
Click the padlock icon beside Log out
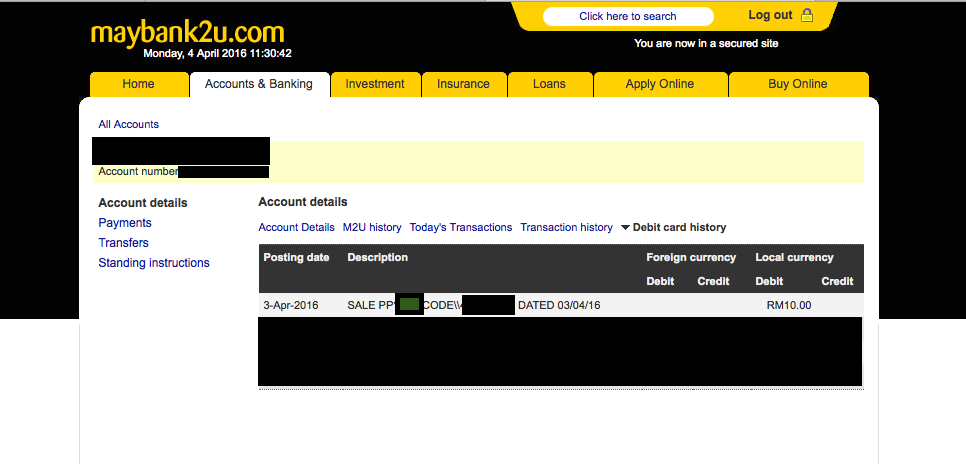pos(806,15)
